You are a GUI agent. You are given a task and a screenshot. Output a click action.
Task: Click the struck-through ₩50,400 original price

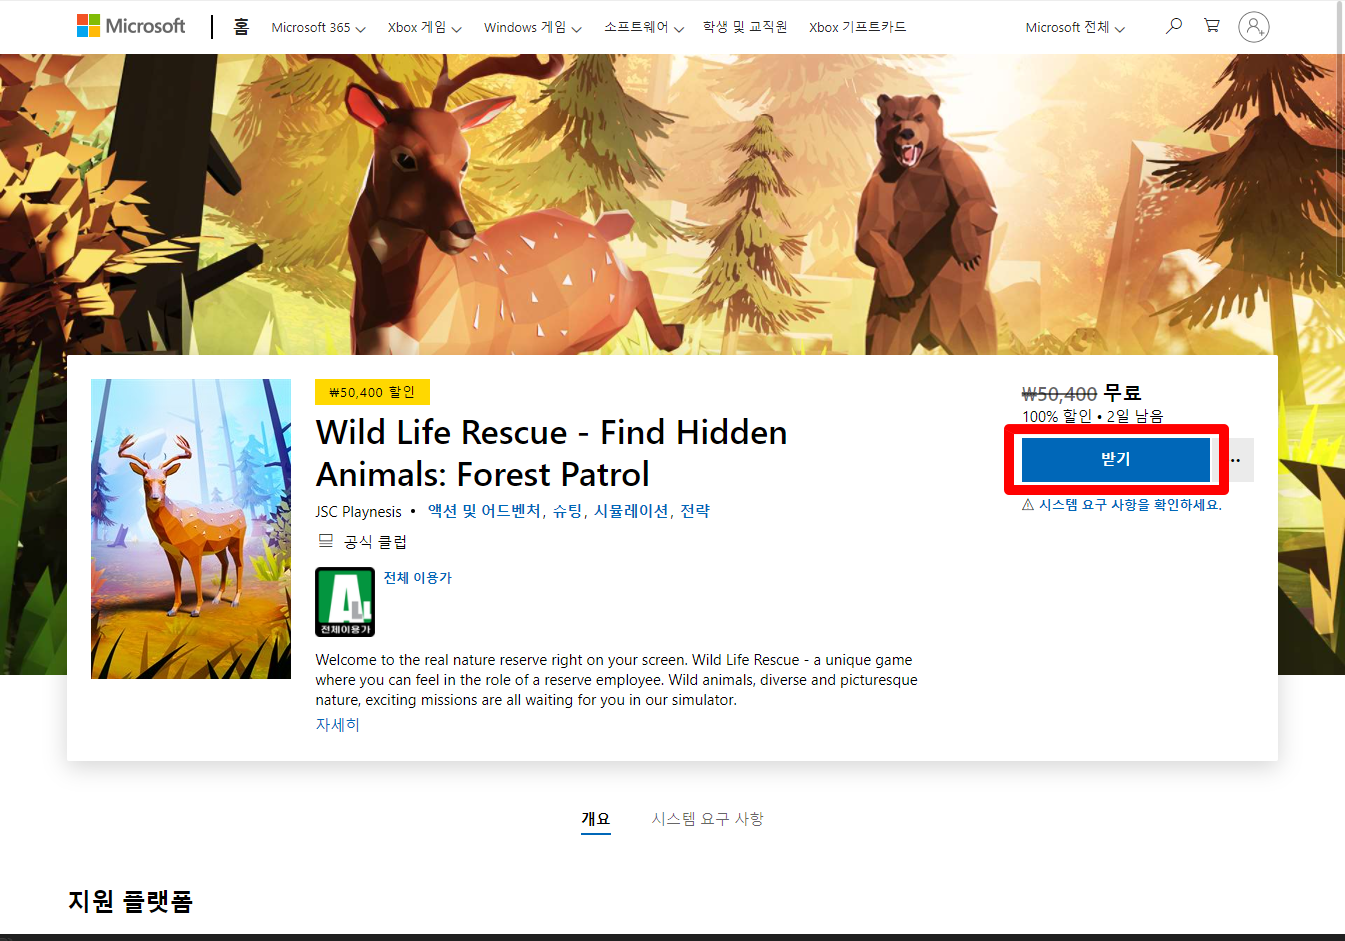click(x=1059, y=394)
